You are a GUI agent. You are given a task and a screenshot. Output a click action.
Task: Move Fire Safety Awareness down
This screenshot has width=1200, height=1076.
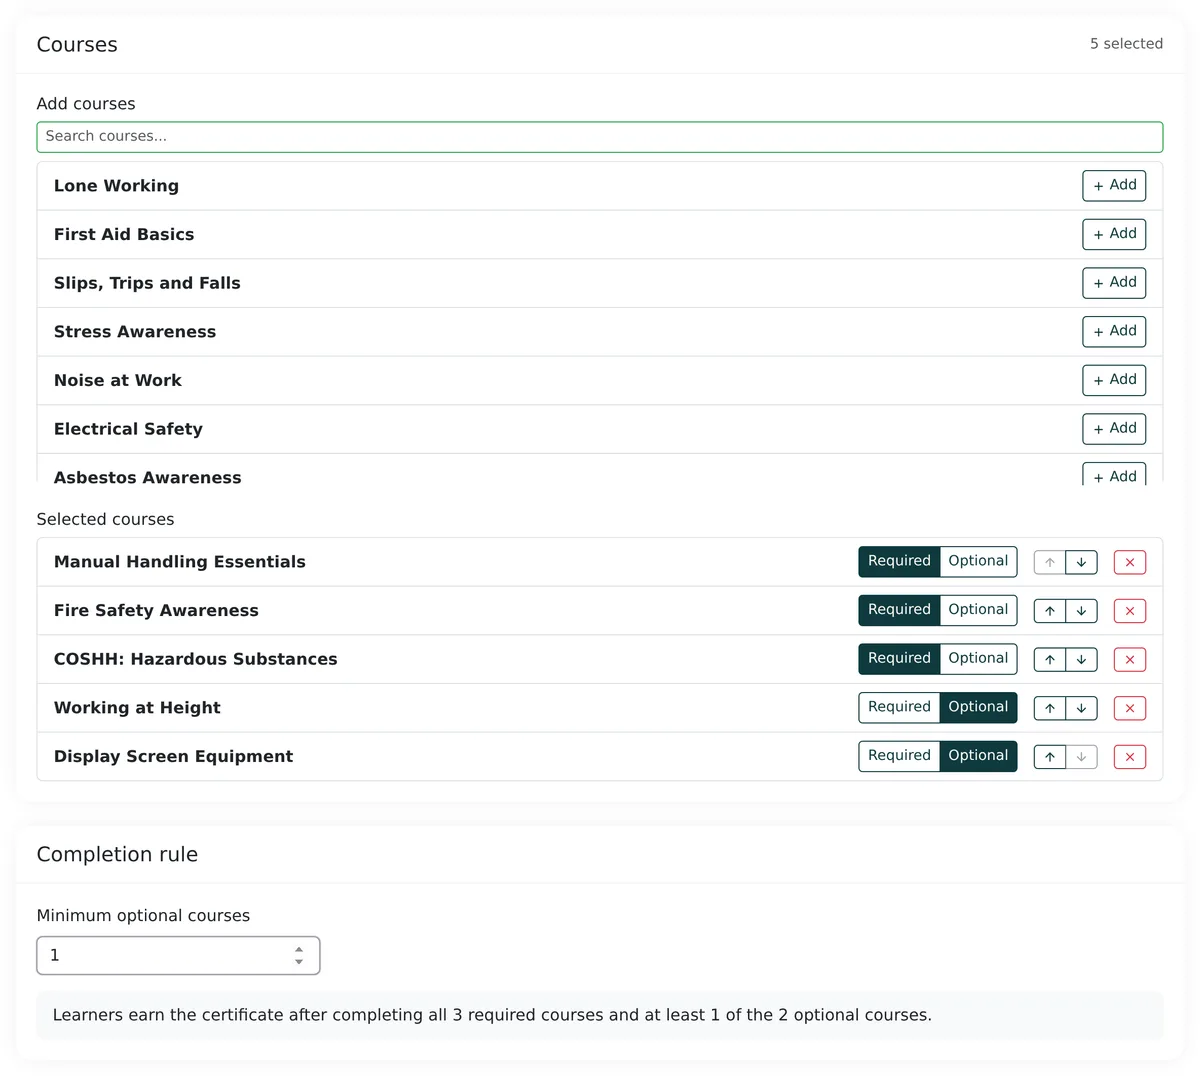coord(1081,611)
